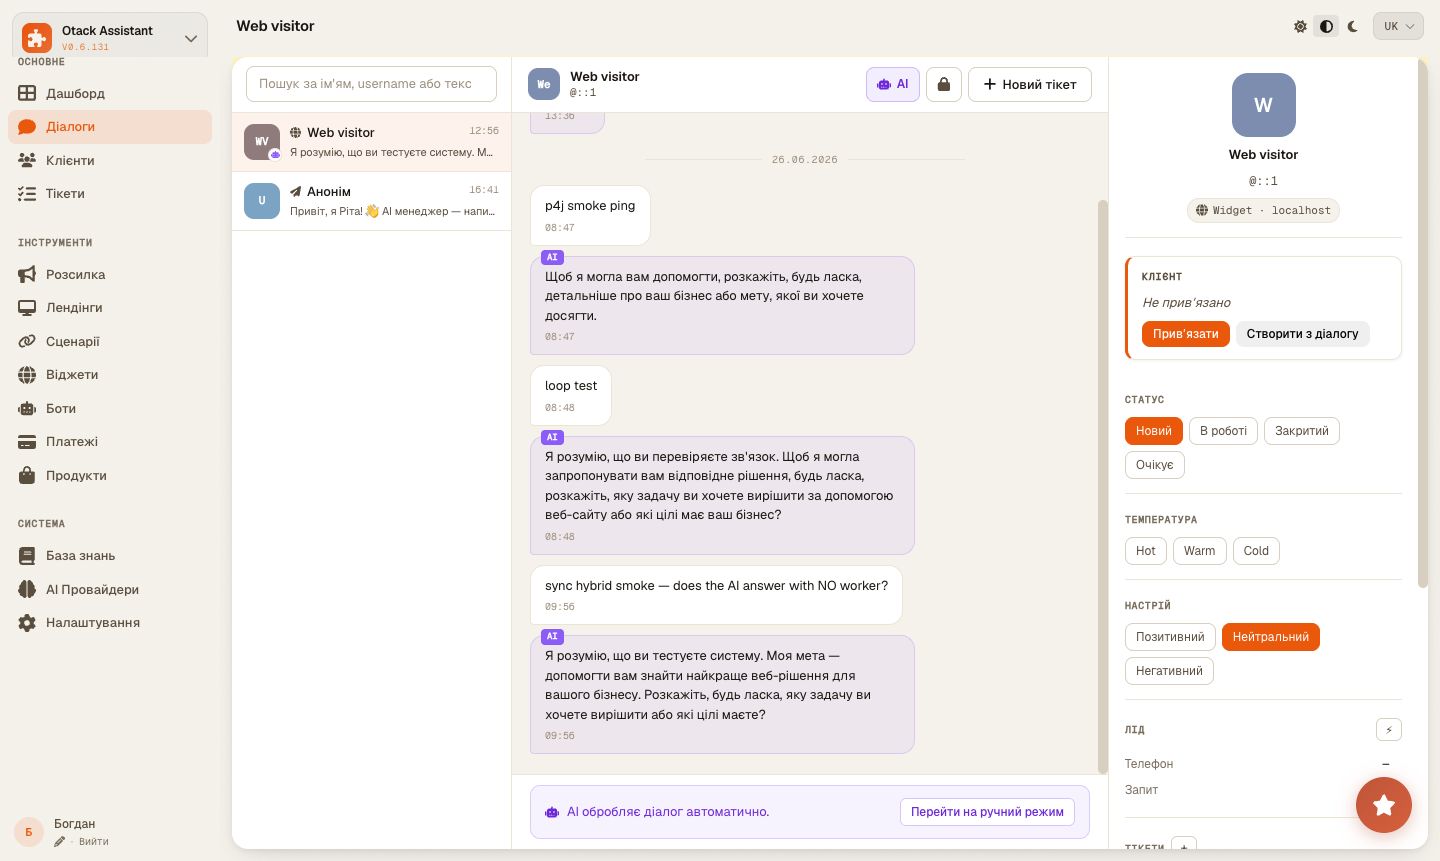Click the Otack Assistant puzzle logo
The image size is (1440, 861).
(x=37, y=38)
